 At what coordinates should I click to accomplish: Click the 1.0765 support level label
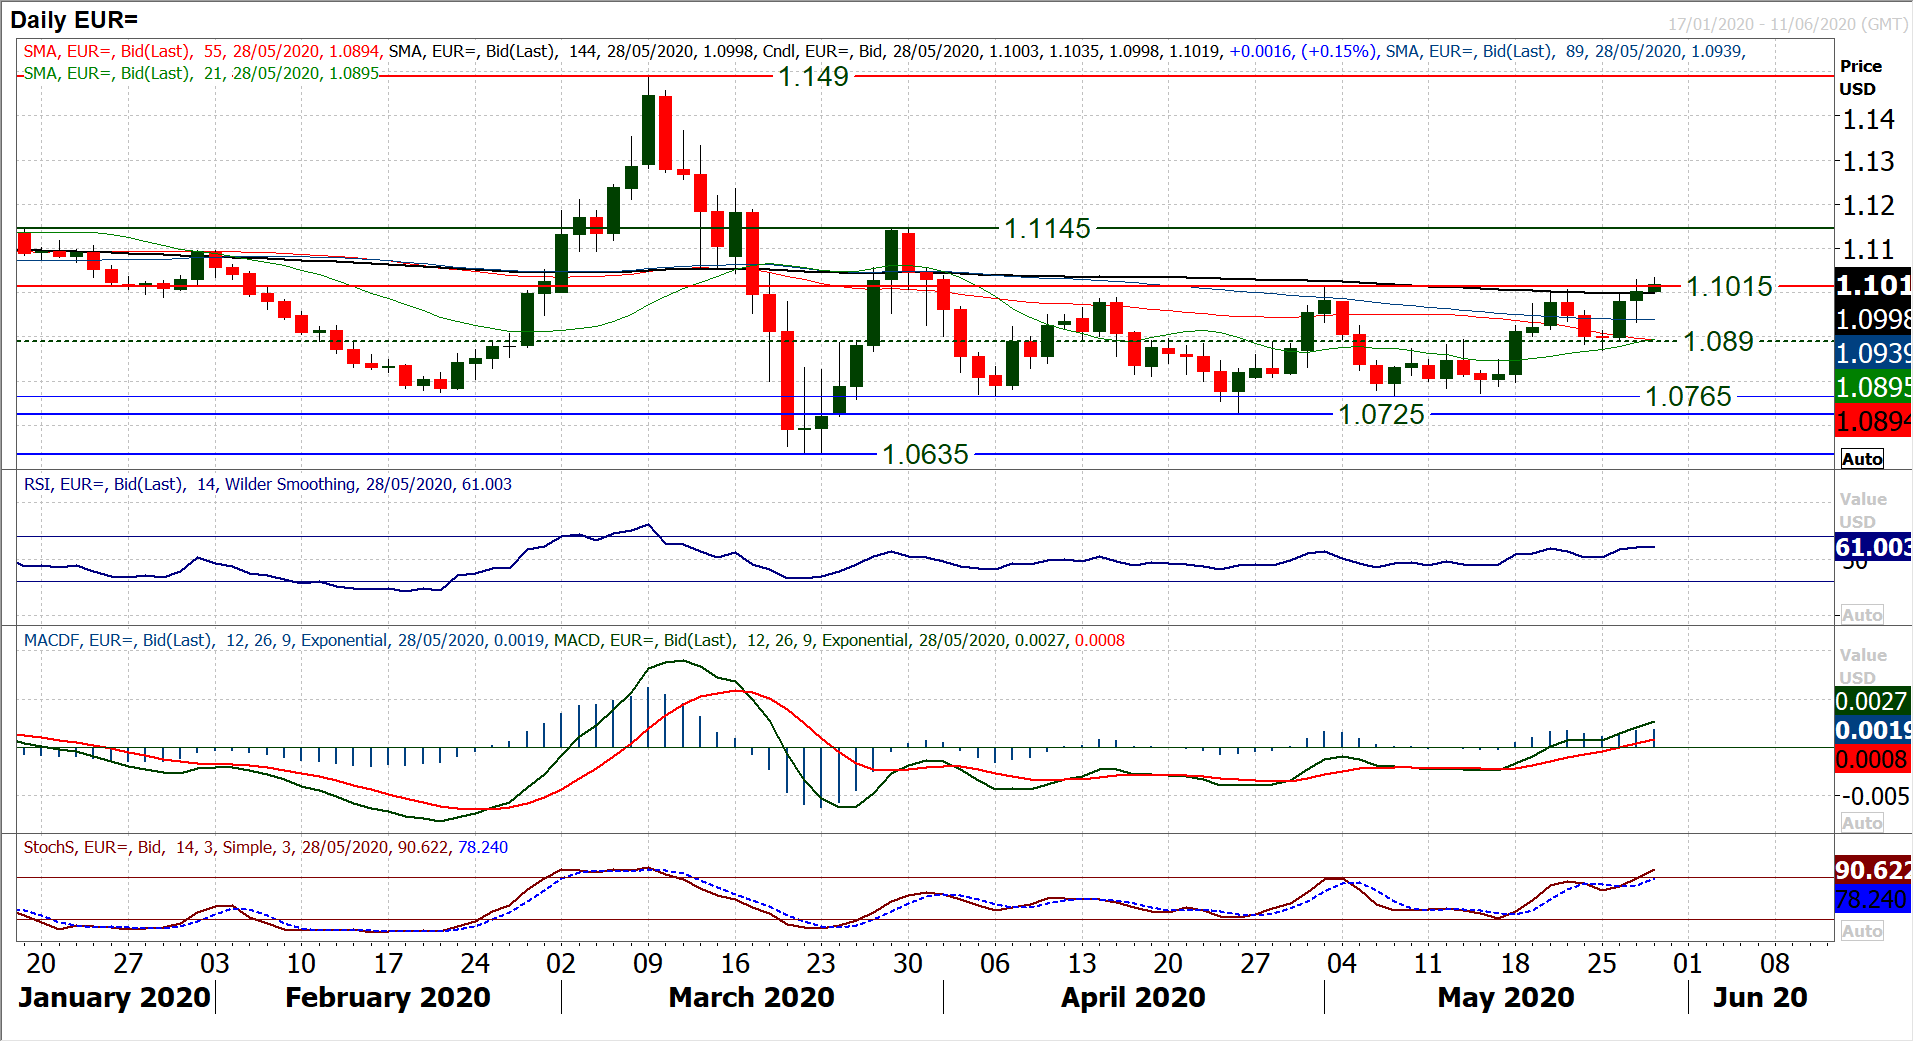(x=1688, y=397)
